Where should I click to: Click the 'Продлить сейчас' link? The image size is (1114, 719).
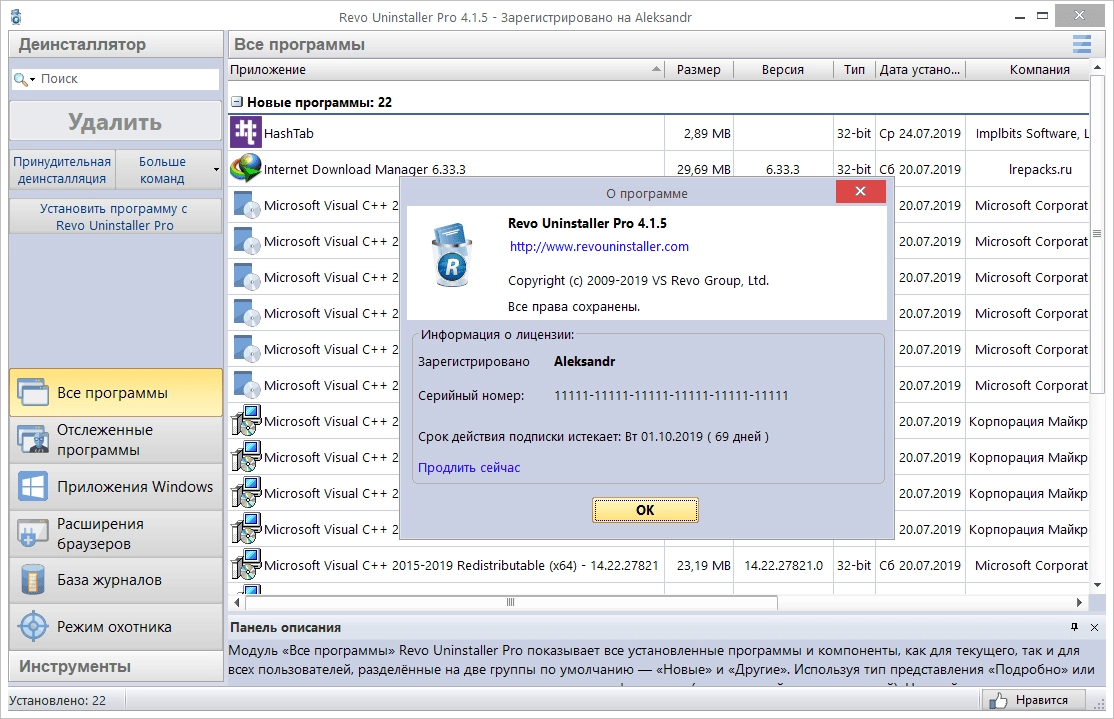469,467
